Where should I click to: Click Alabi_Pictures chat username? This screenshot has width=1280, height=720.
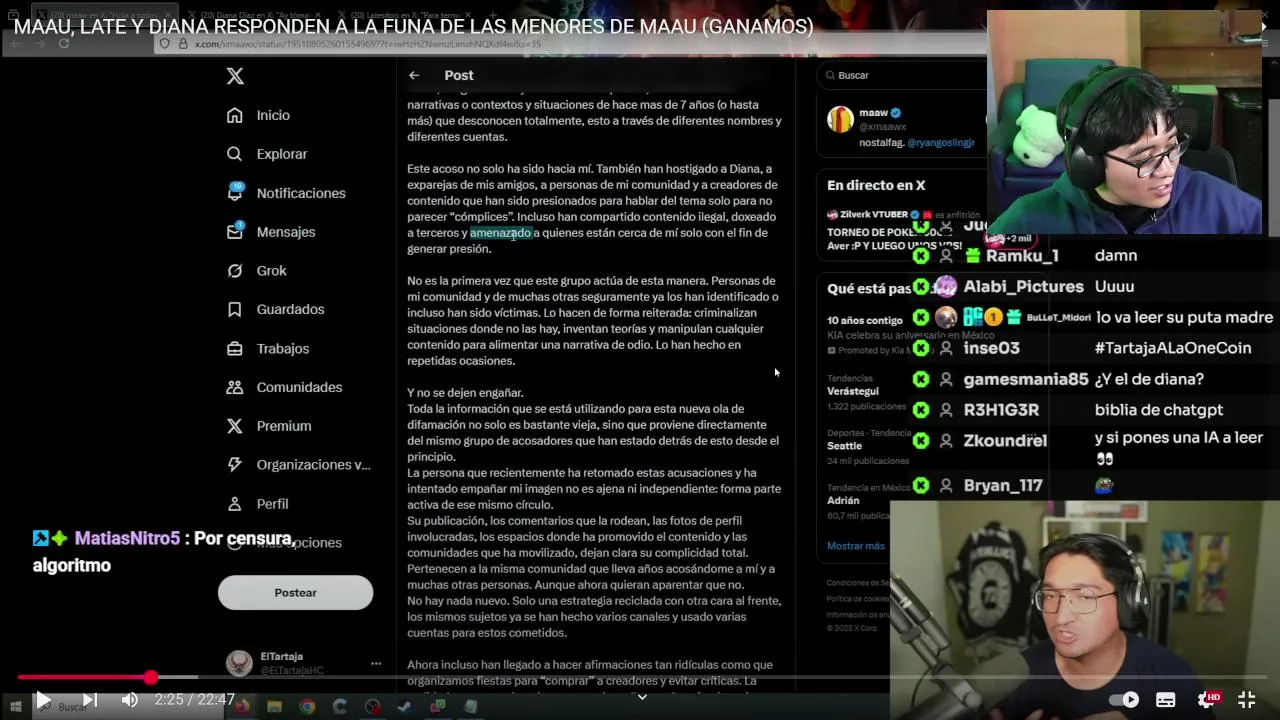1023,287
